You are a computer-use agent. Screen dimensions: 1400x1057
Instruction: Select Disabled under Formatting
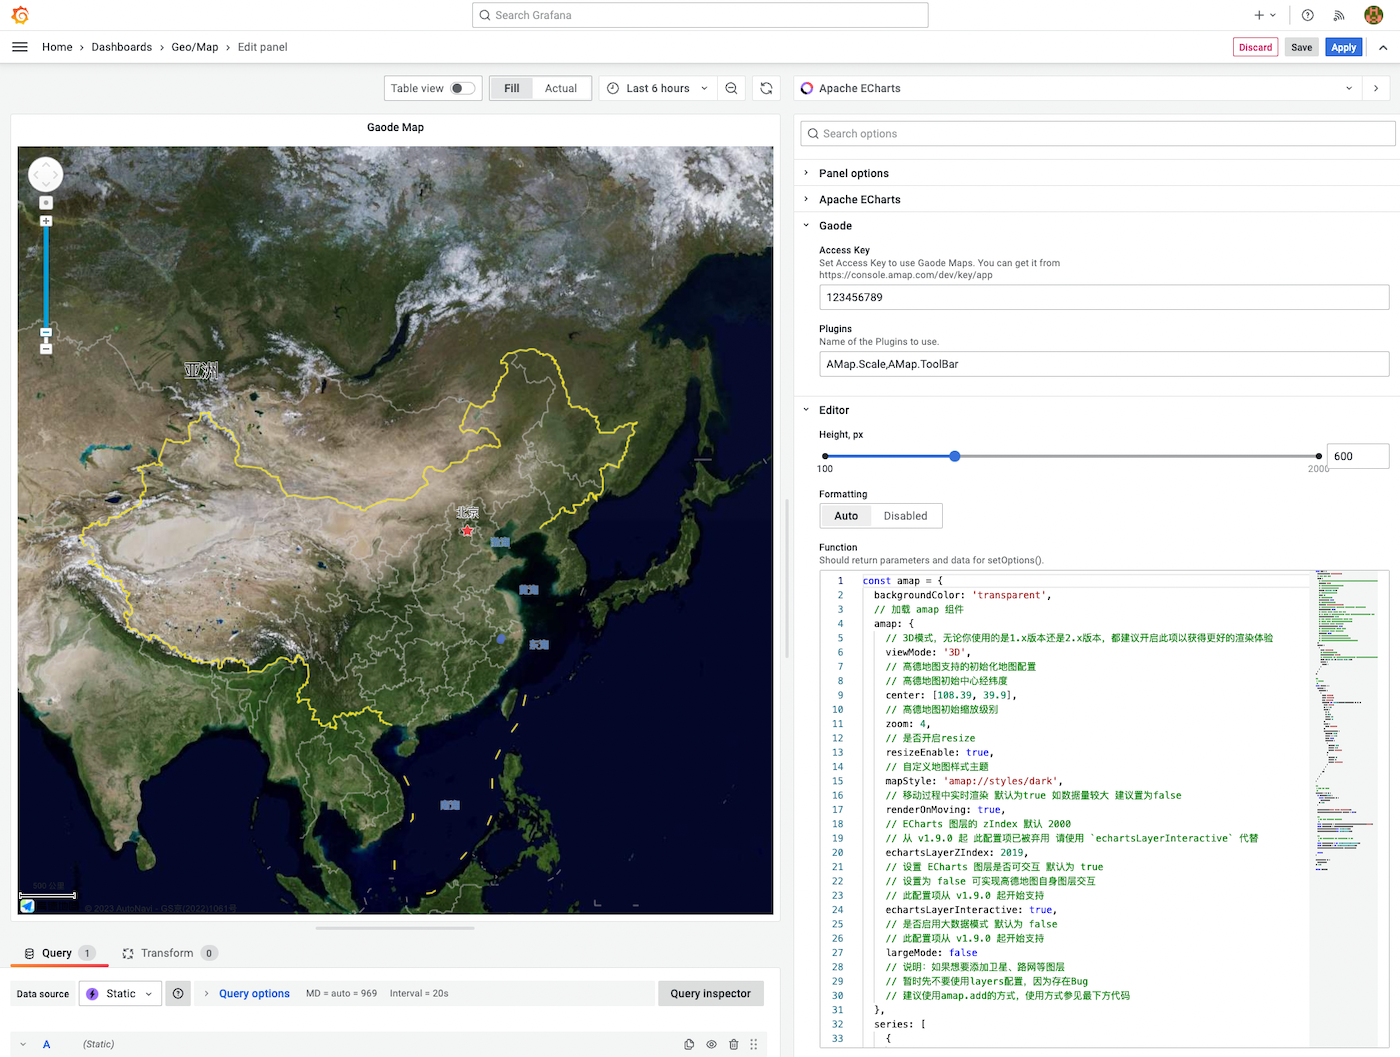[x=905, y=515]
